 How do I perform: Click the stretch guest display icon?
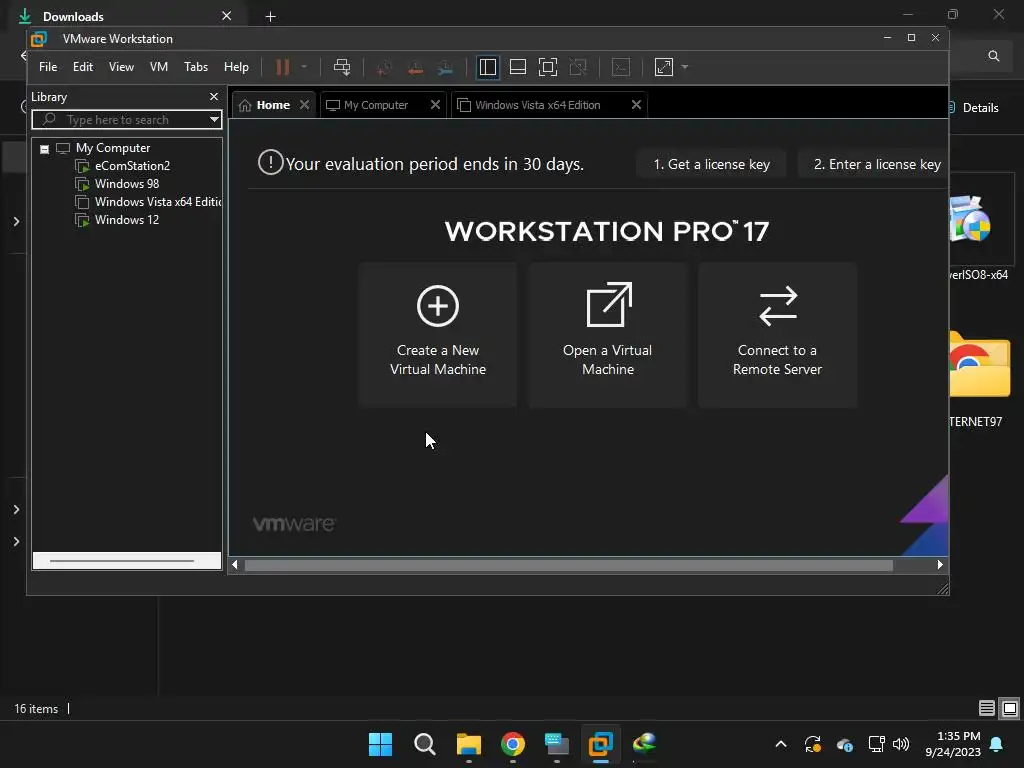pos(664,67)
